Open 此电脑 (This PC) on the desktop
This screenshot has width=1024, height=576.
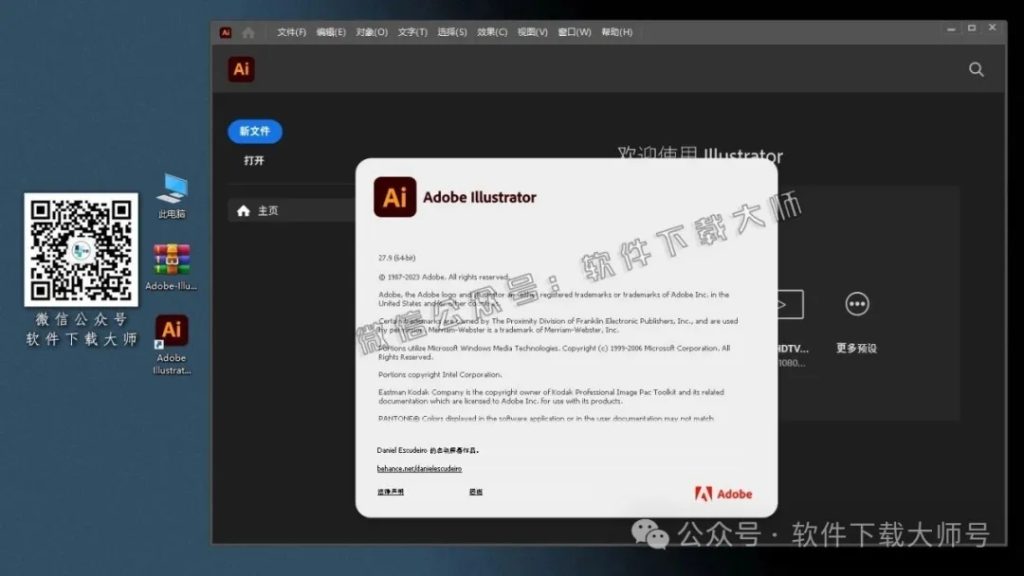click(171, 186)
